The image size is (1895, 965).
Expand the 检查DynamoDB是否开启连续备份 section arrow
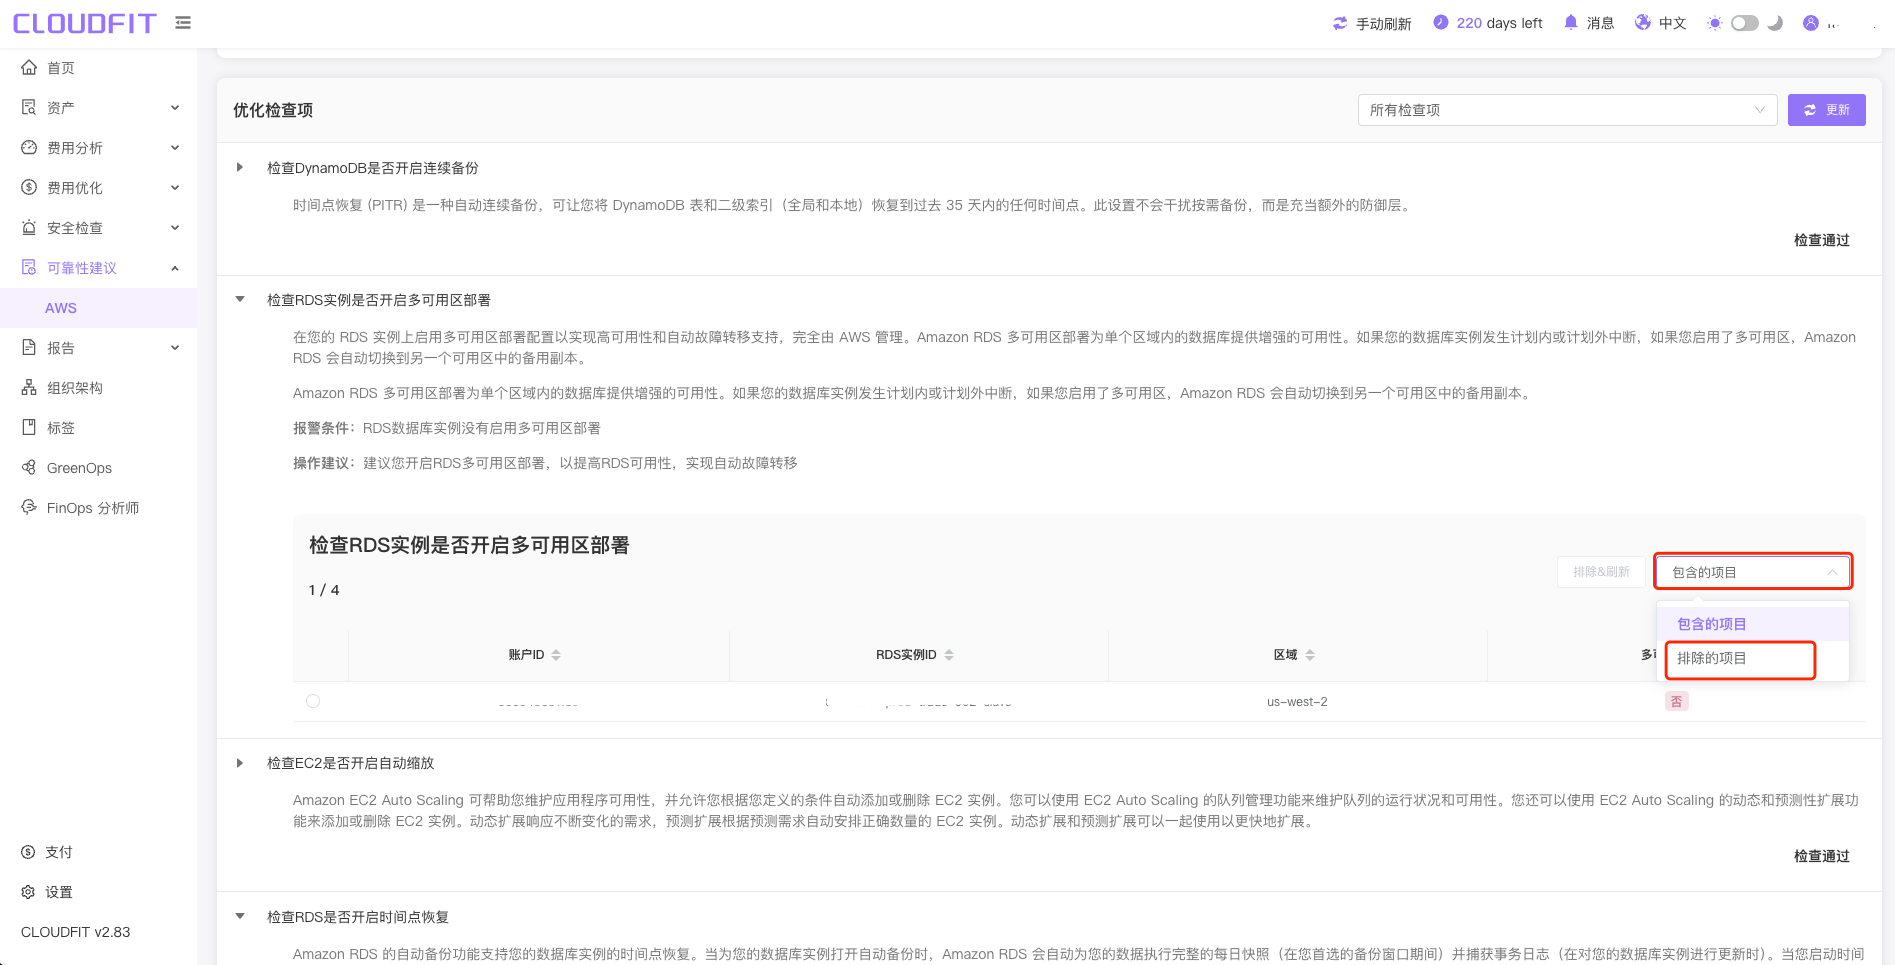(239, 167)
